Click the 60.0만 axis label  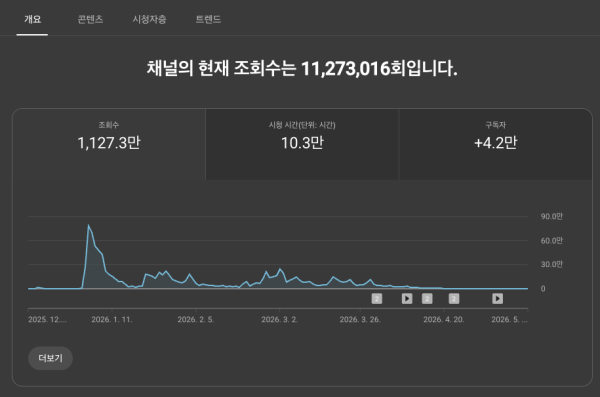tap(551, 240)
